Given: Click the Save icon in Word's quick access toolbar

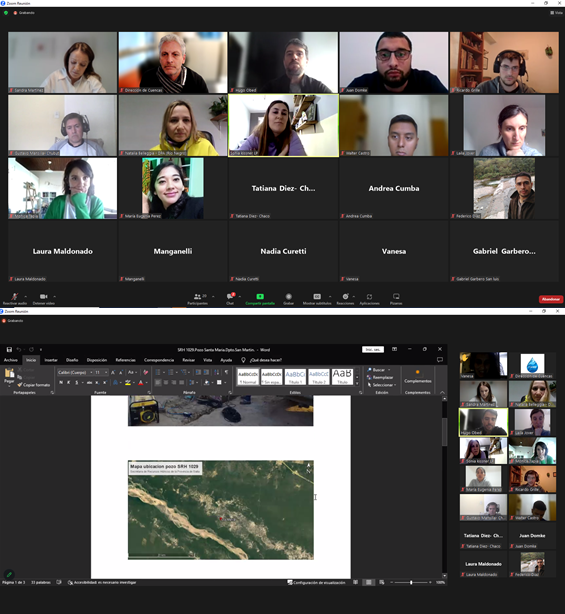Looking at the screenshot, I should coord(9,349).
